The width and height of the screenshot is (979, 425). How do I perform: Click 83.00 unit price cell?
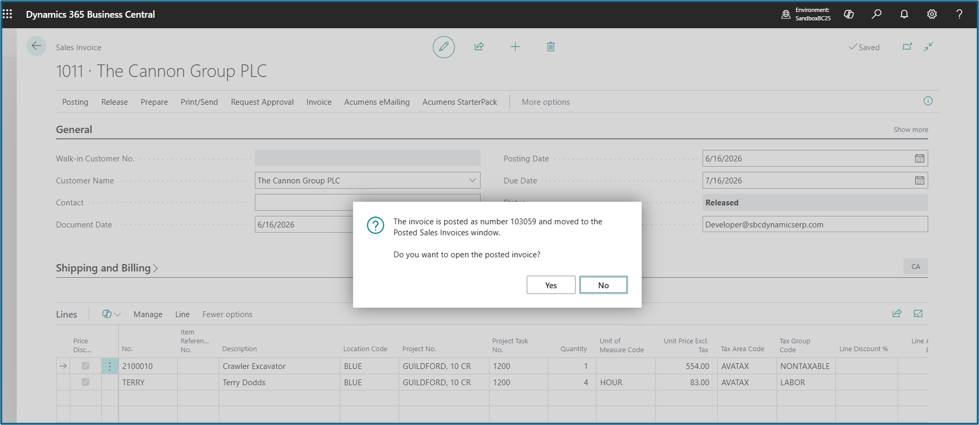pyautogui.click(x=684, y=382)
